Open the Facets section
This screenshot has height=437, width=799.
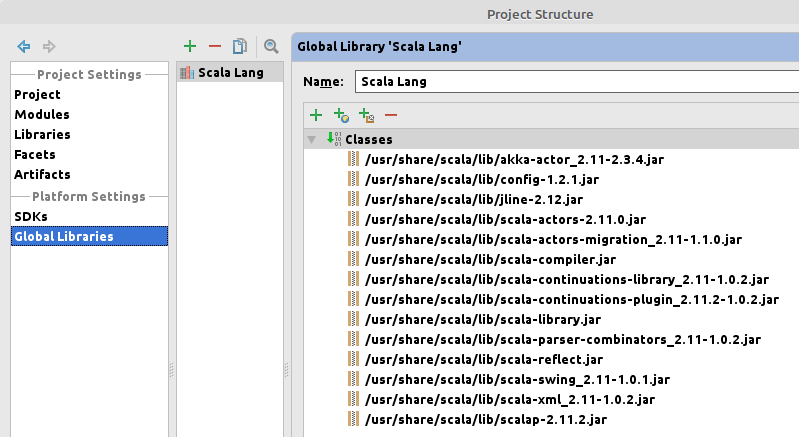[35, 154]
